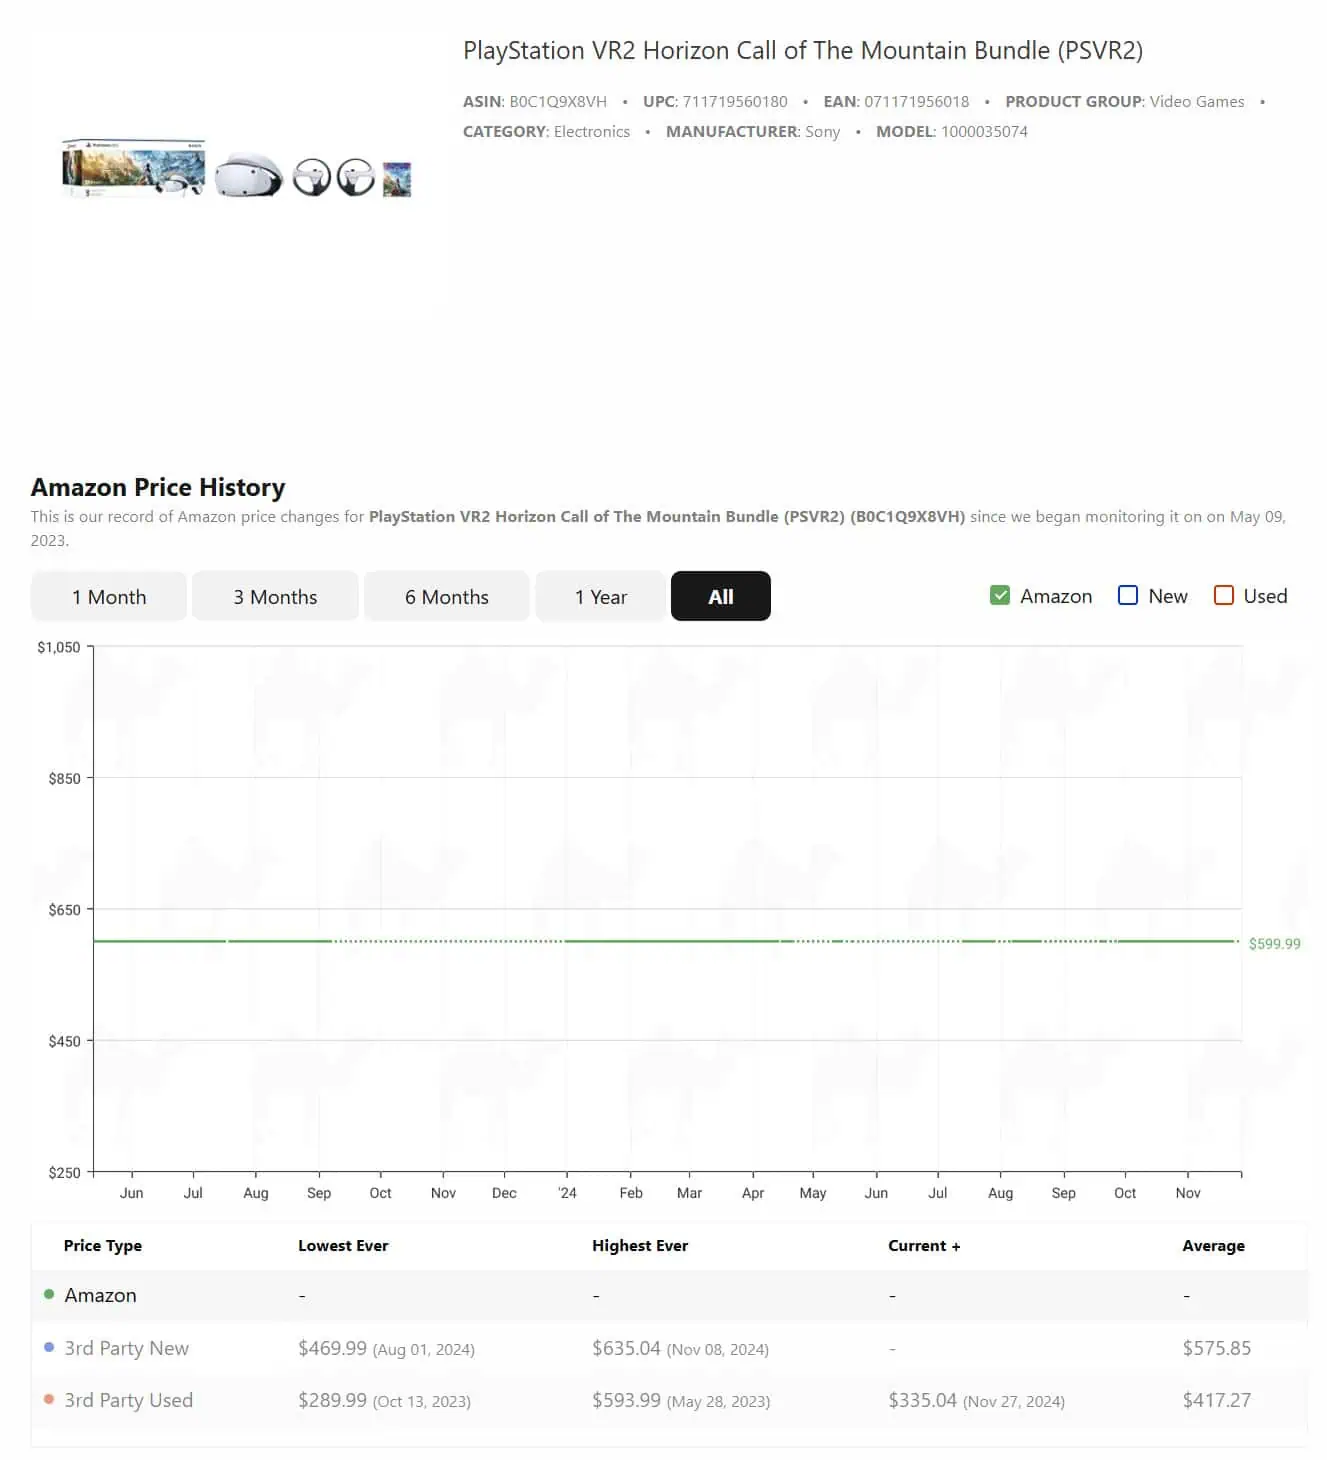Click the white VR2 headset in product image

click(x=249, y=175)
